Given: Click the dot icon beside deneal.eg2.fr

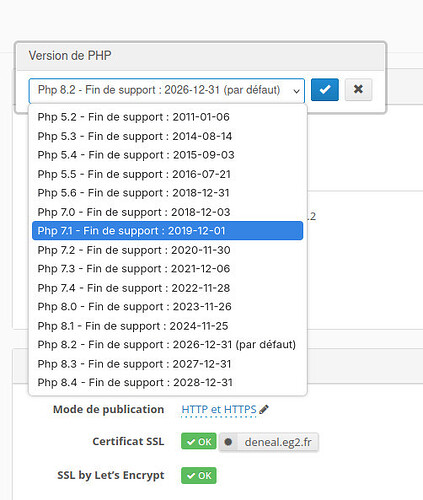Looking at the screenshot, I should pos(228,442).
